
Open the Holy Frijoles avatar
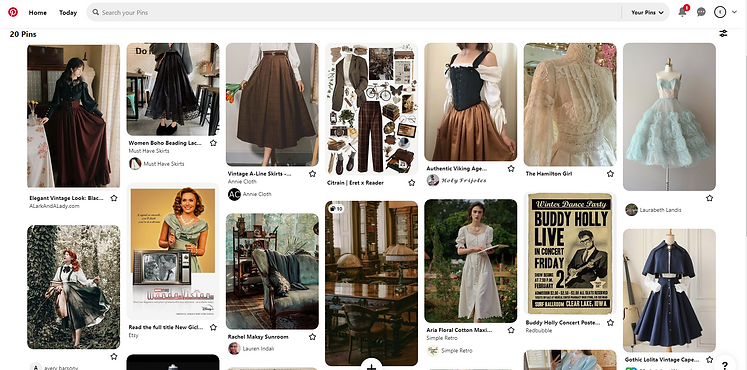point(433,180)
